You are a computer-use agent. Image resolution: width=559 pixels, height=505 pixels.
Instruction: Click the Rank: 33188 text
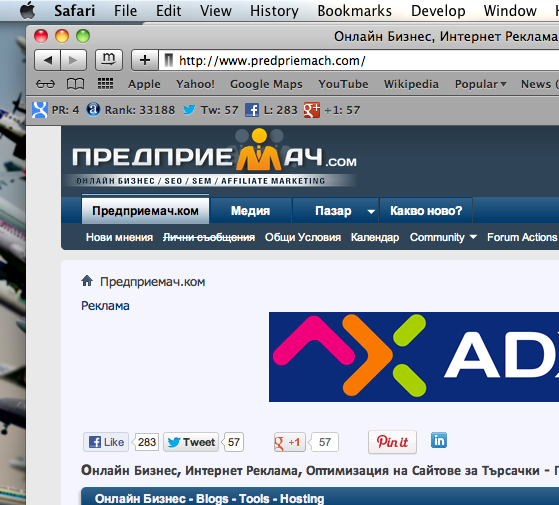pos(140,110)
